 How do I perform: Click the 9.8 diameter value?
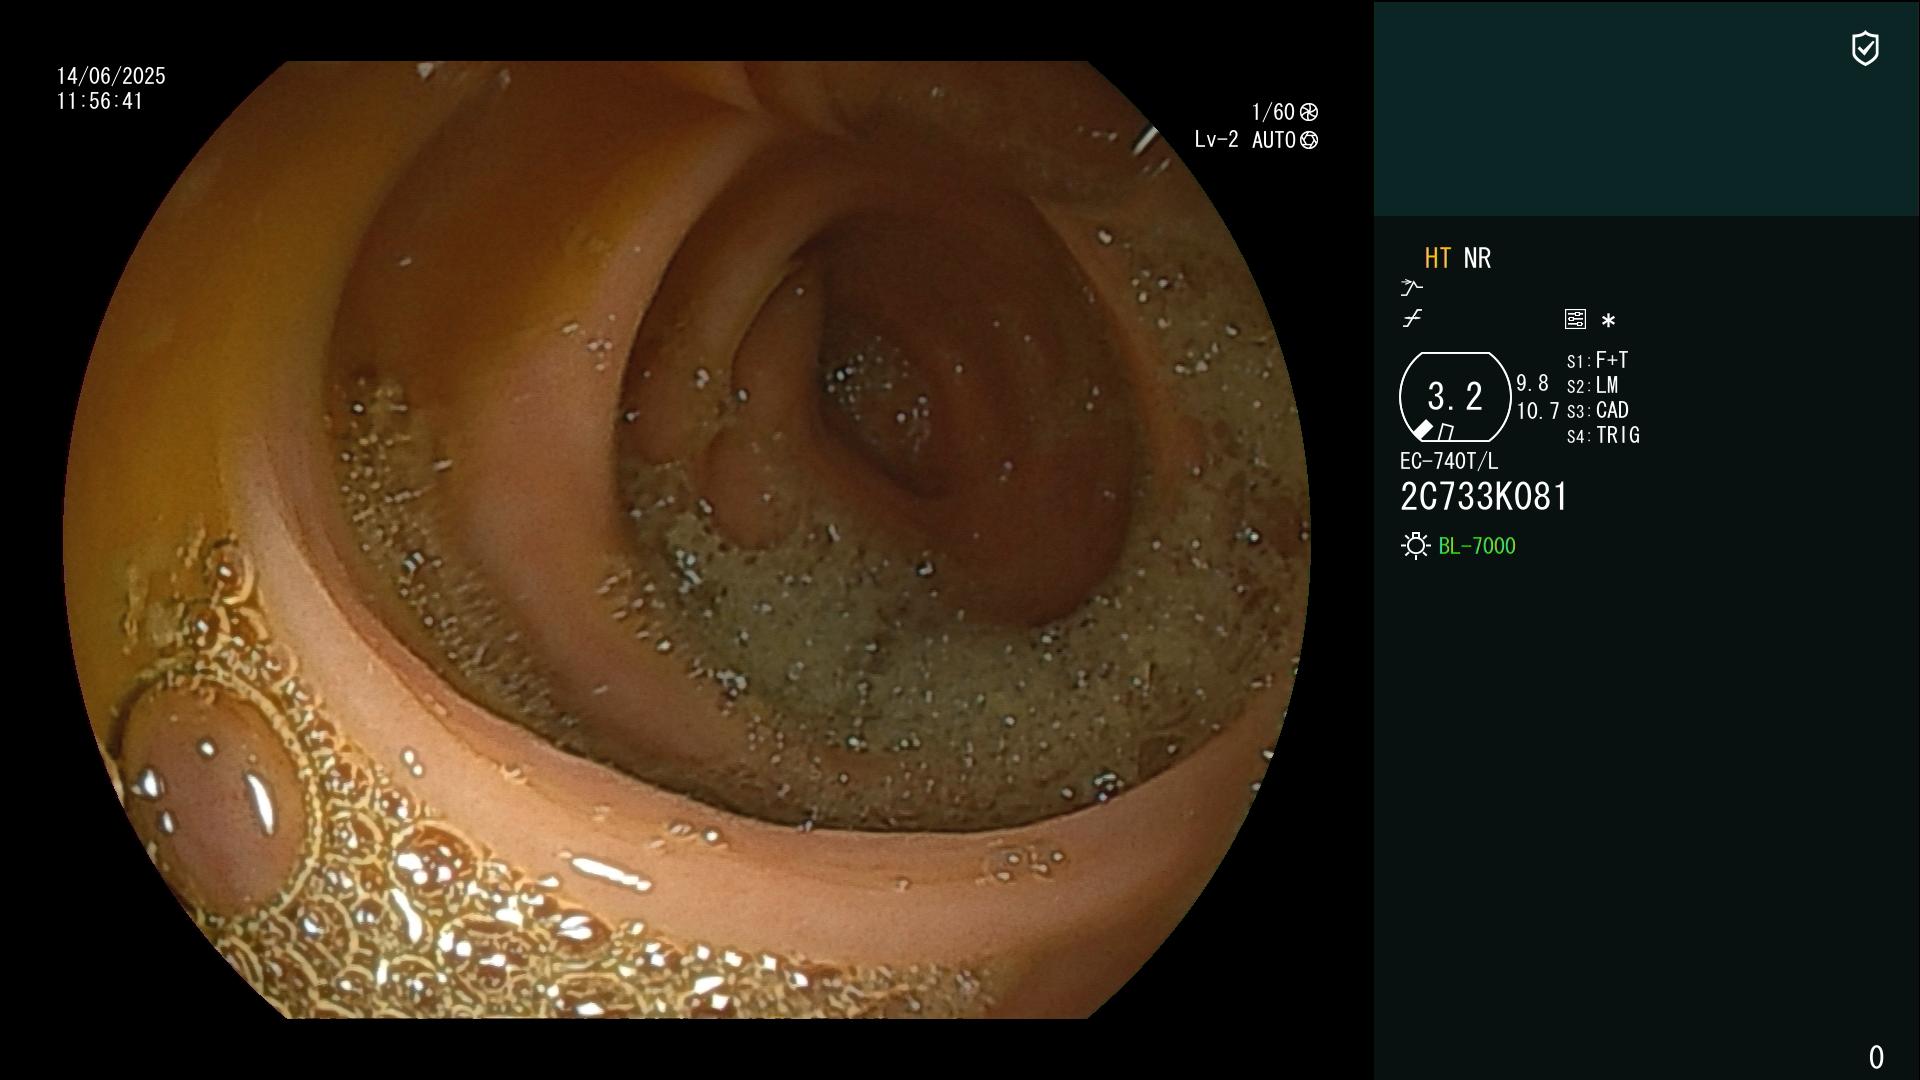coord(1532,383)
